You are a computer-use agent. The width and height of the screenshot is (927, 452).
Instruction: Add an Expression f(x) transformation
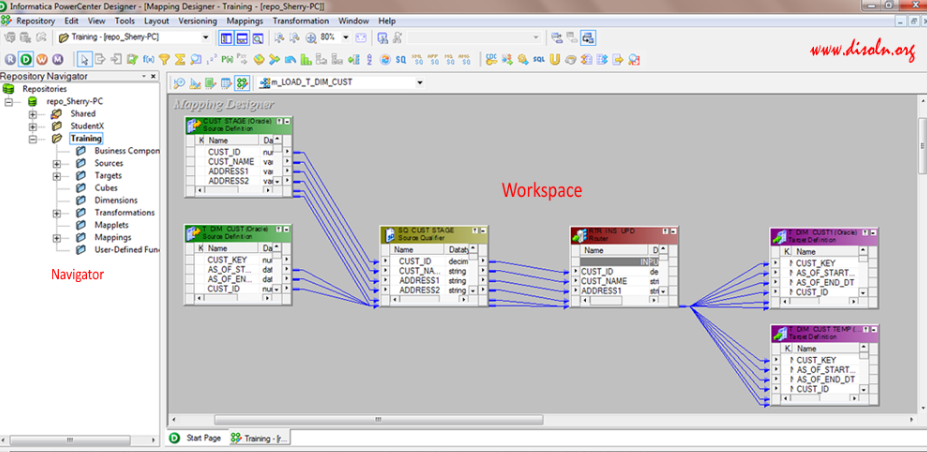148,59
